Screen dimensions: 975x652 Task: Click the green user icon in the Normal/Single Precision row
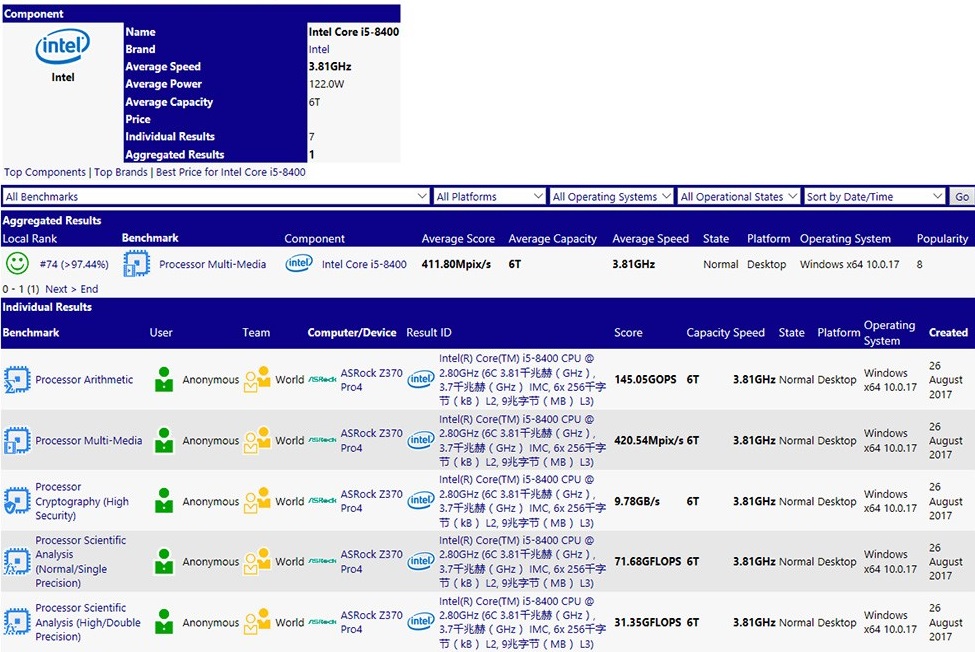tap(164, 561)
